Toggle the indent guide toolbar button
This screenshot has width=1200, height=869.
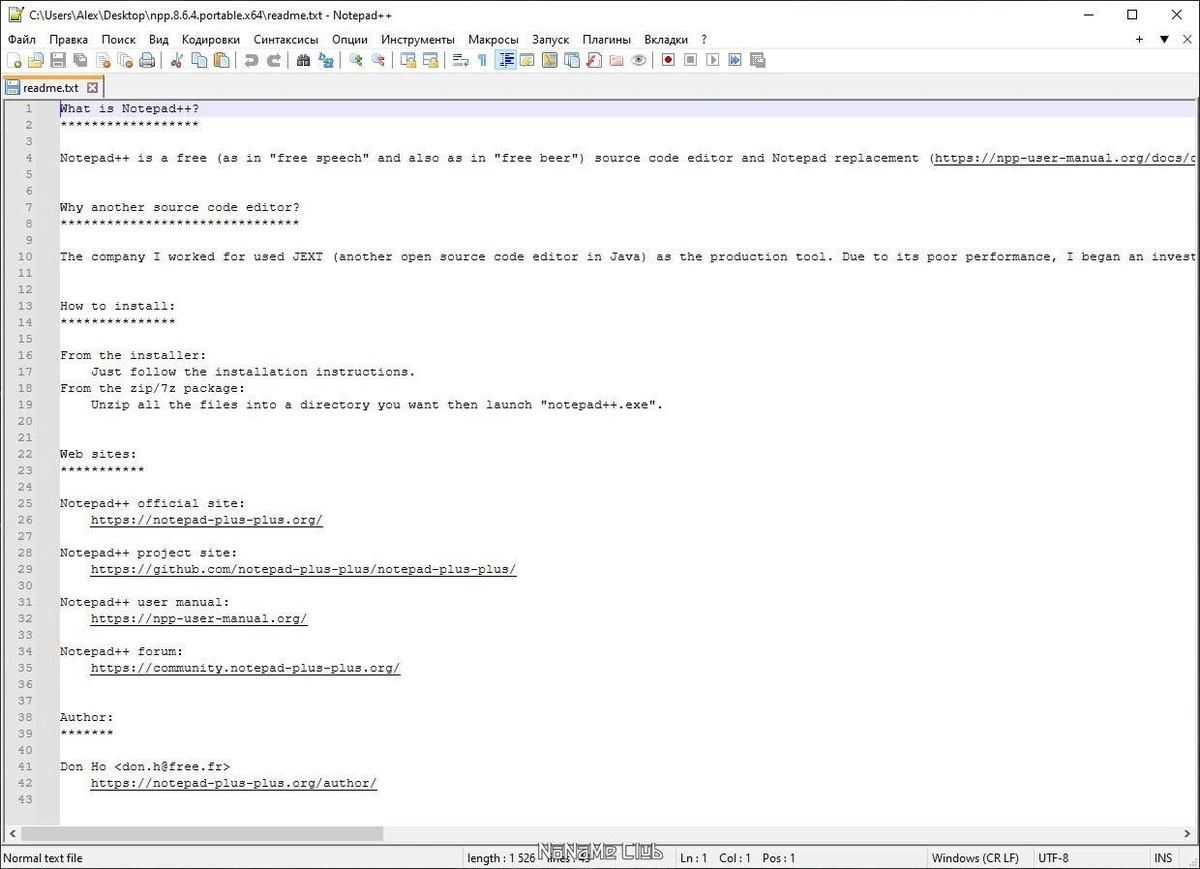point(506,60)
